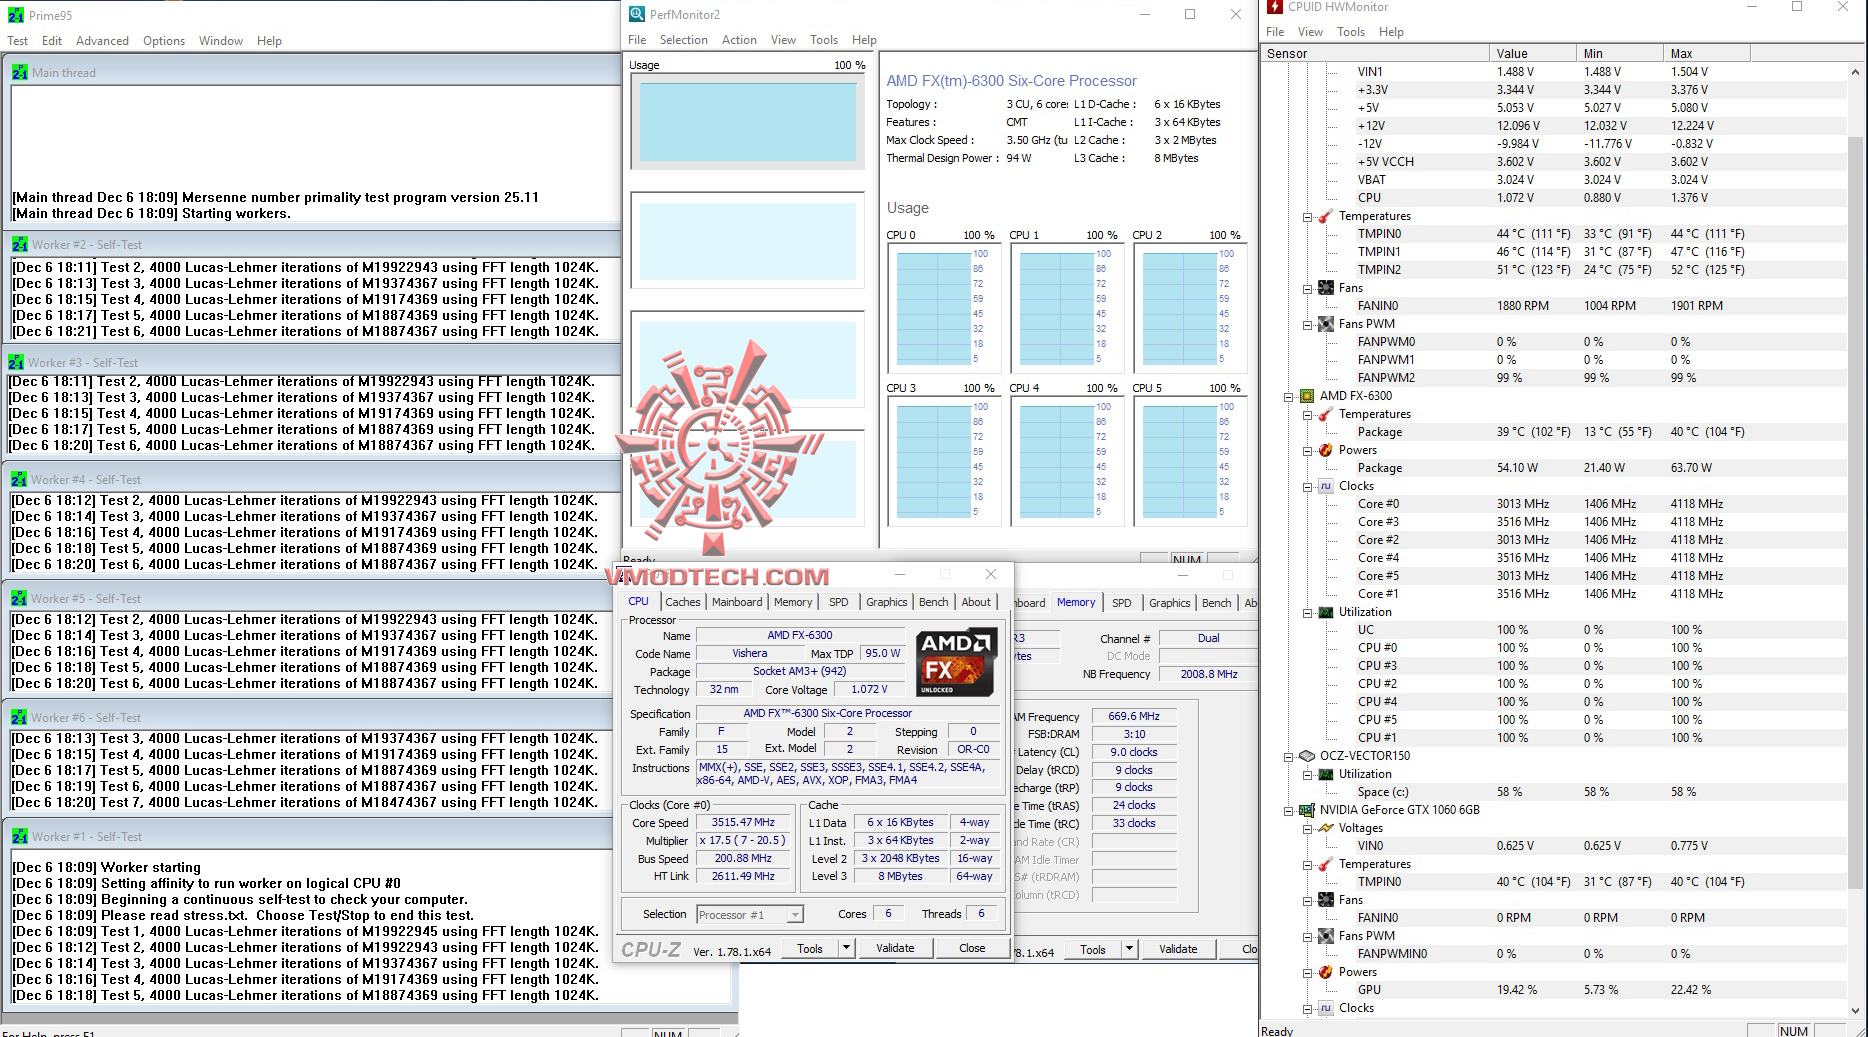Image resolution: width=1868 pixels, height=1037 pixels.
Task: Collapse the AMD FX-6300 node in HWMonitor
Action: click(1289, 397)
